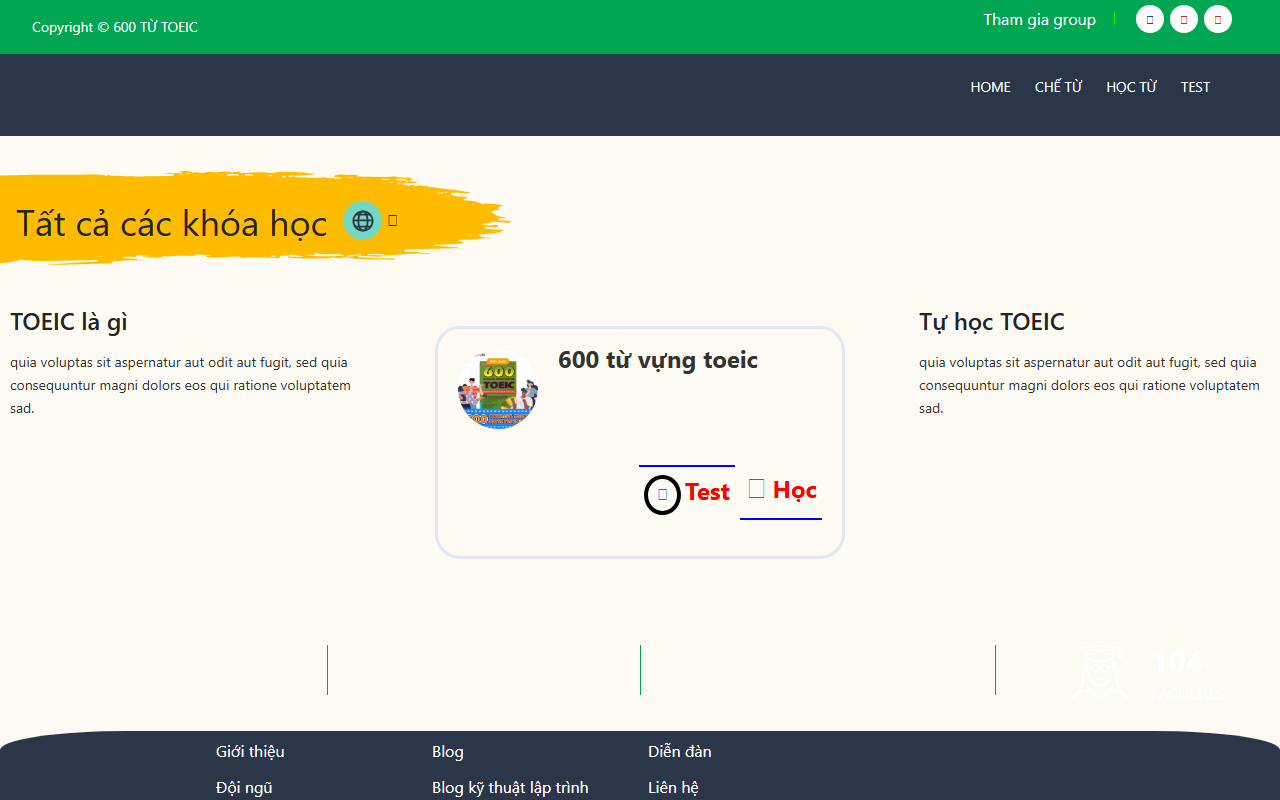Open Blog kỹ thuật lập trình link
Image resolution: width=1280 pixels, height=800 pixels.
tap(510, 788)
